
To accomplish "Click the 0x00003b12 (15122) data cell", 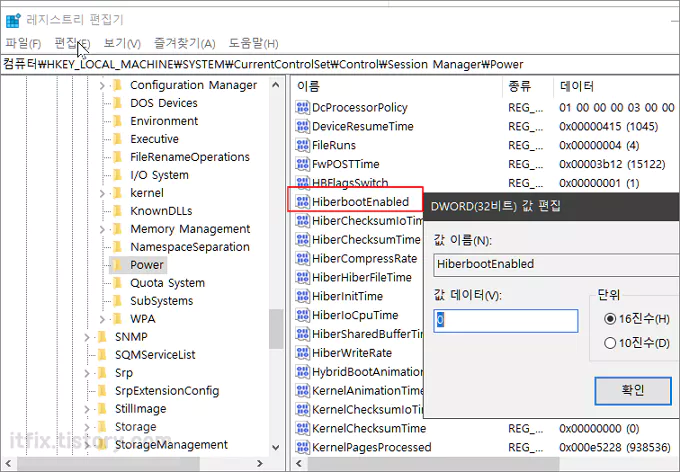I will pyautogui.click(x=612, y=164).
